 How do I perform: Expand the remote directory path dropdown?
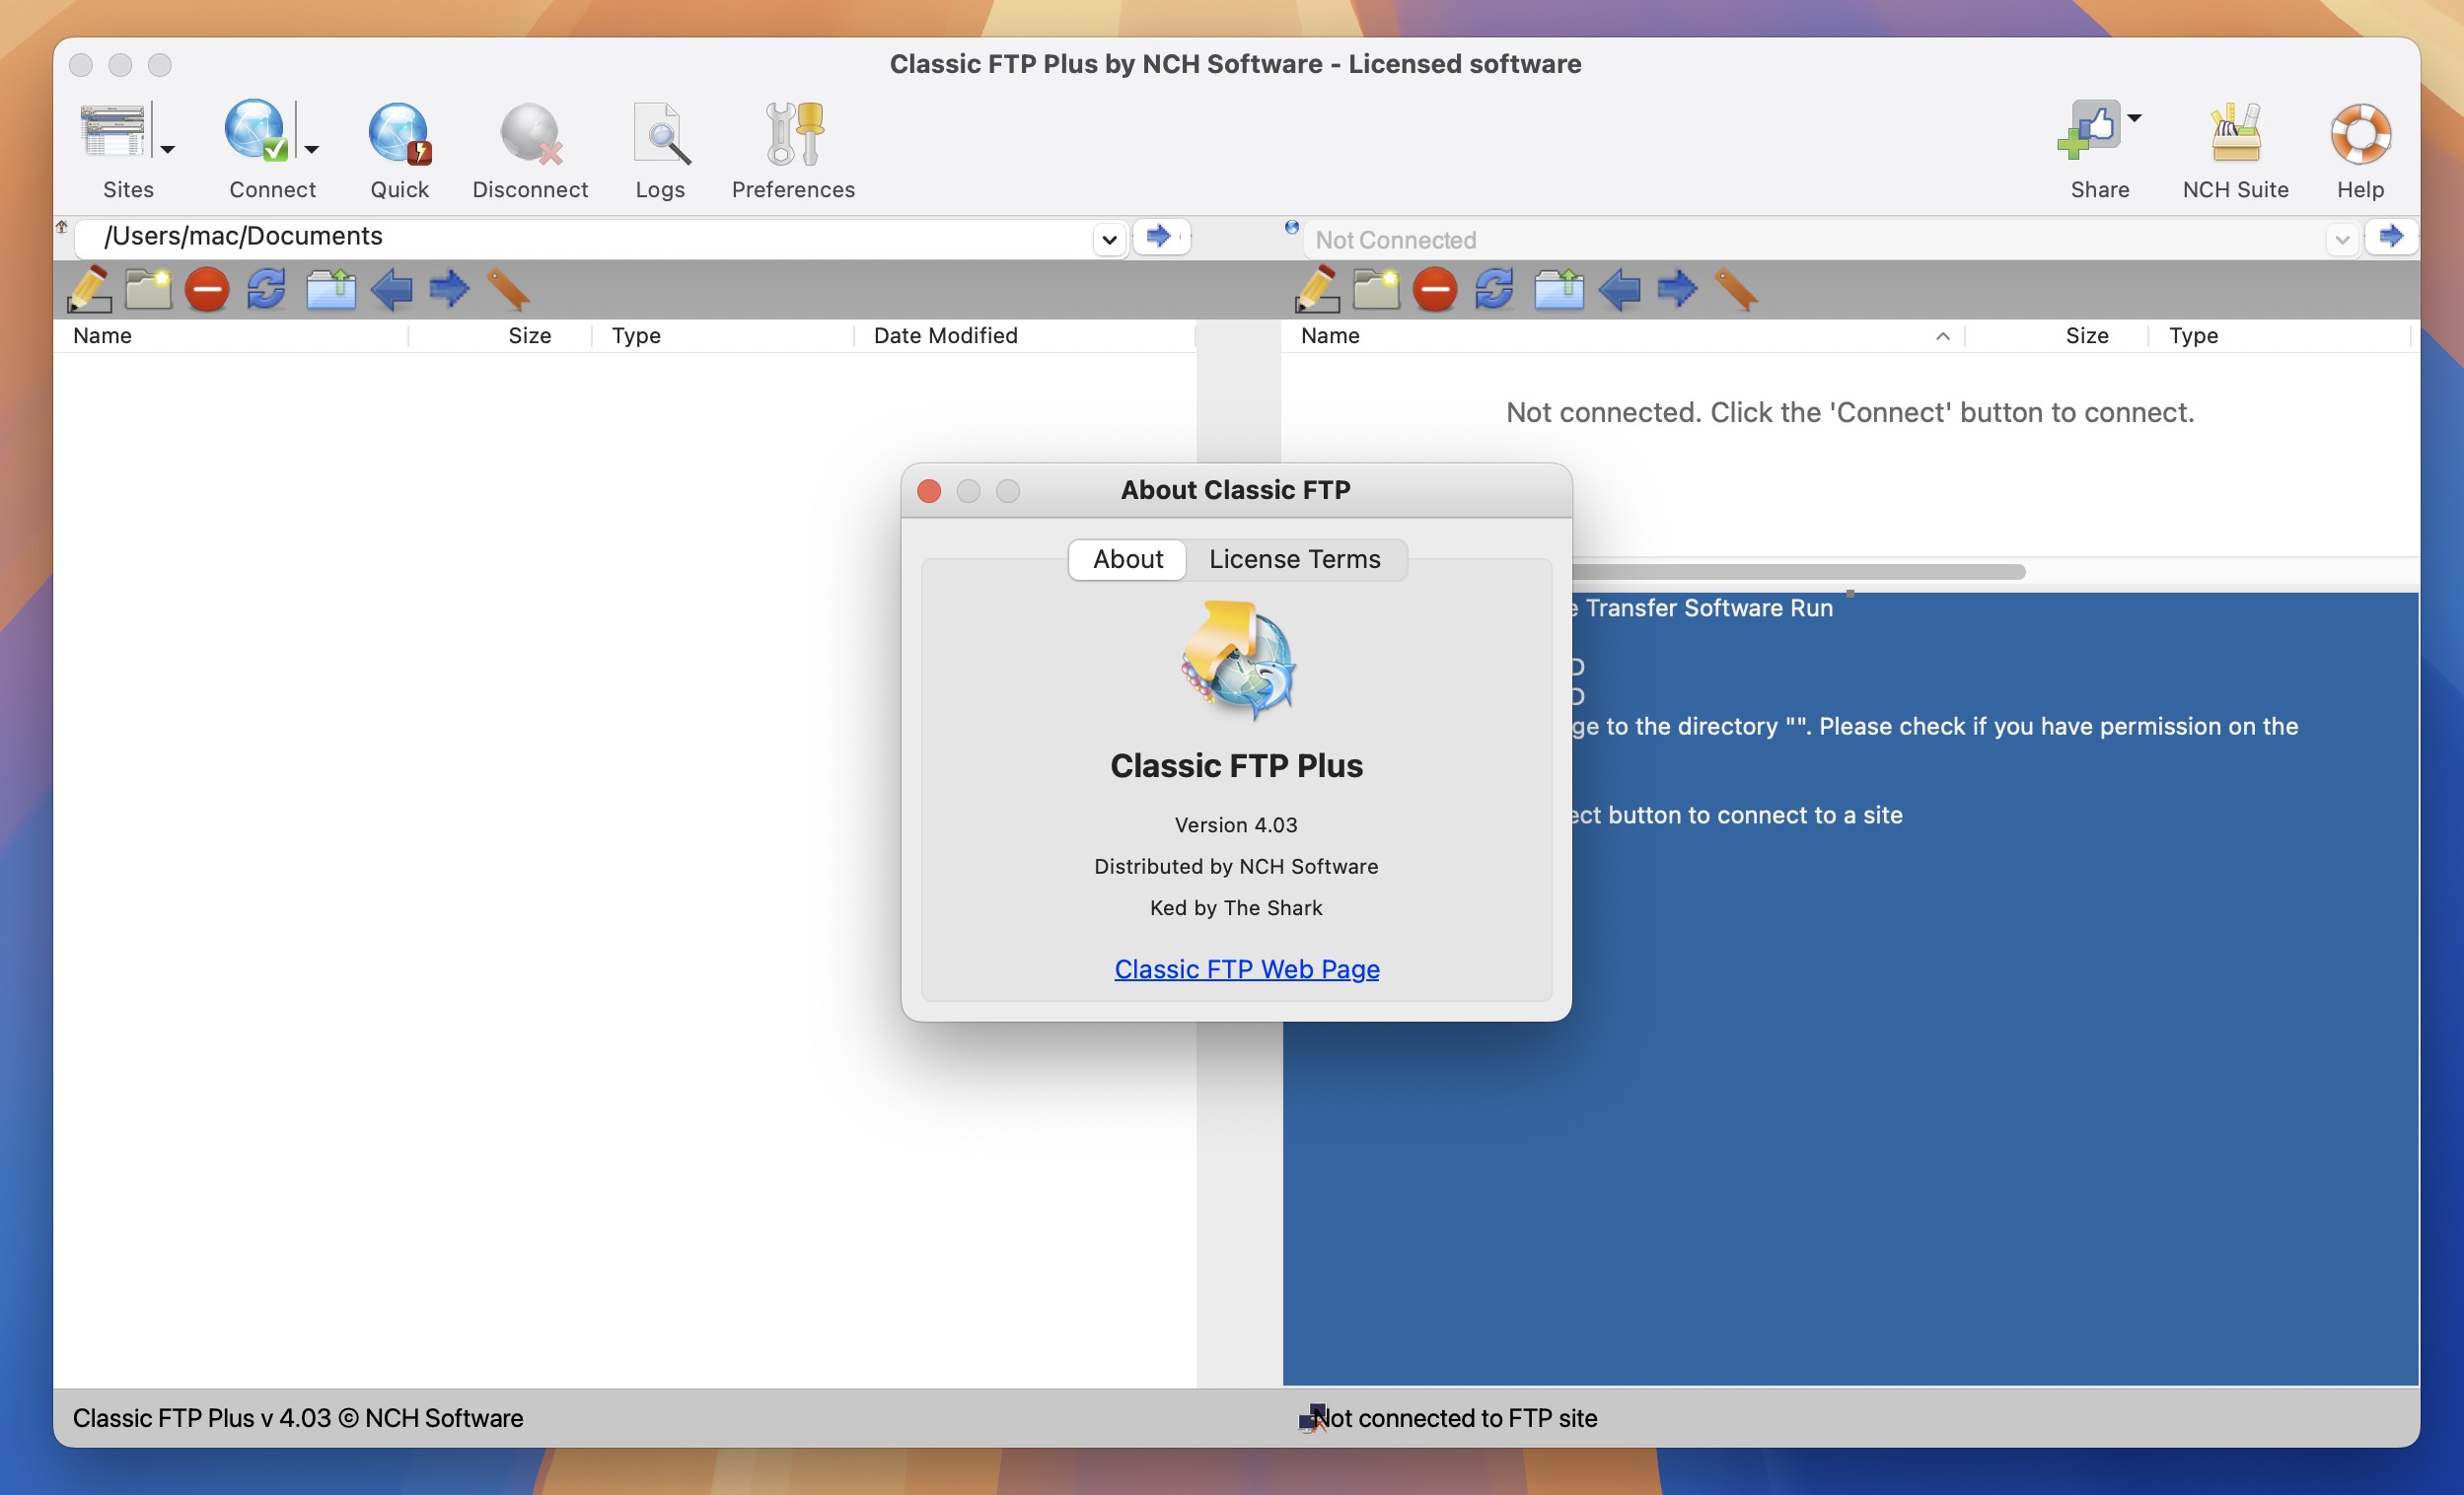tap(2339, 238)
